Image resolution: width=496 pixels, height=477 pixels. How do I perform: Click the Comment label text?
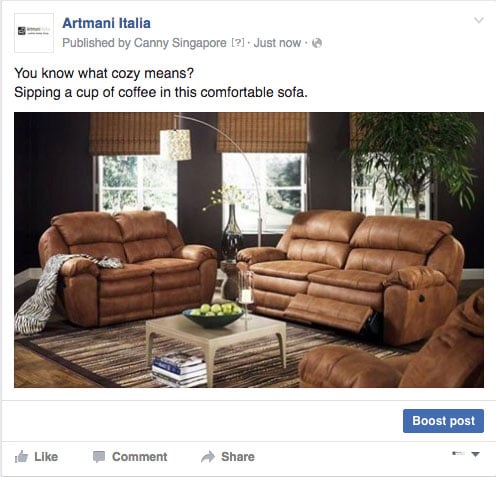pyautogui.click(x=140, y=457)
